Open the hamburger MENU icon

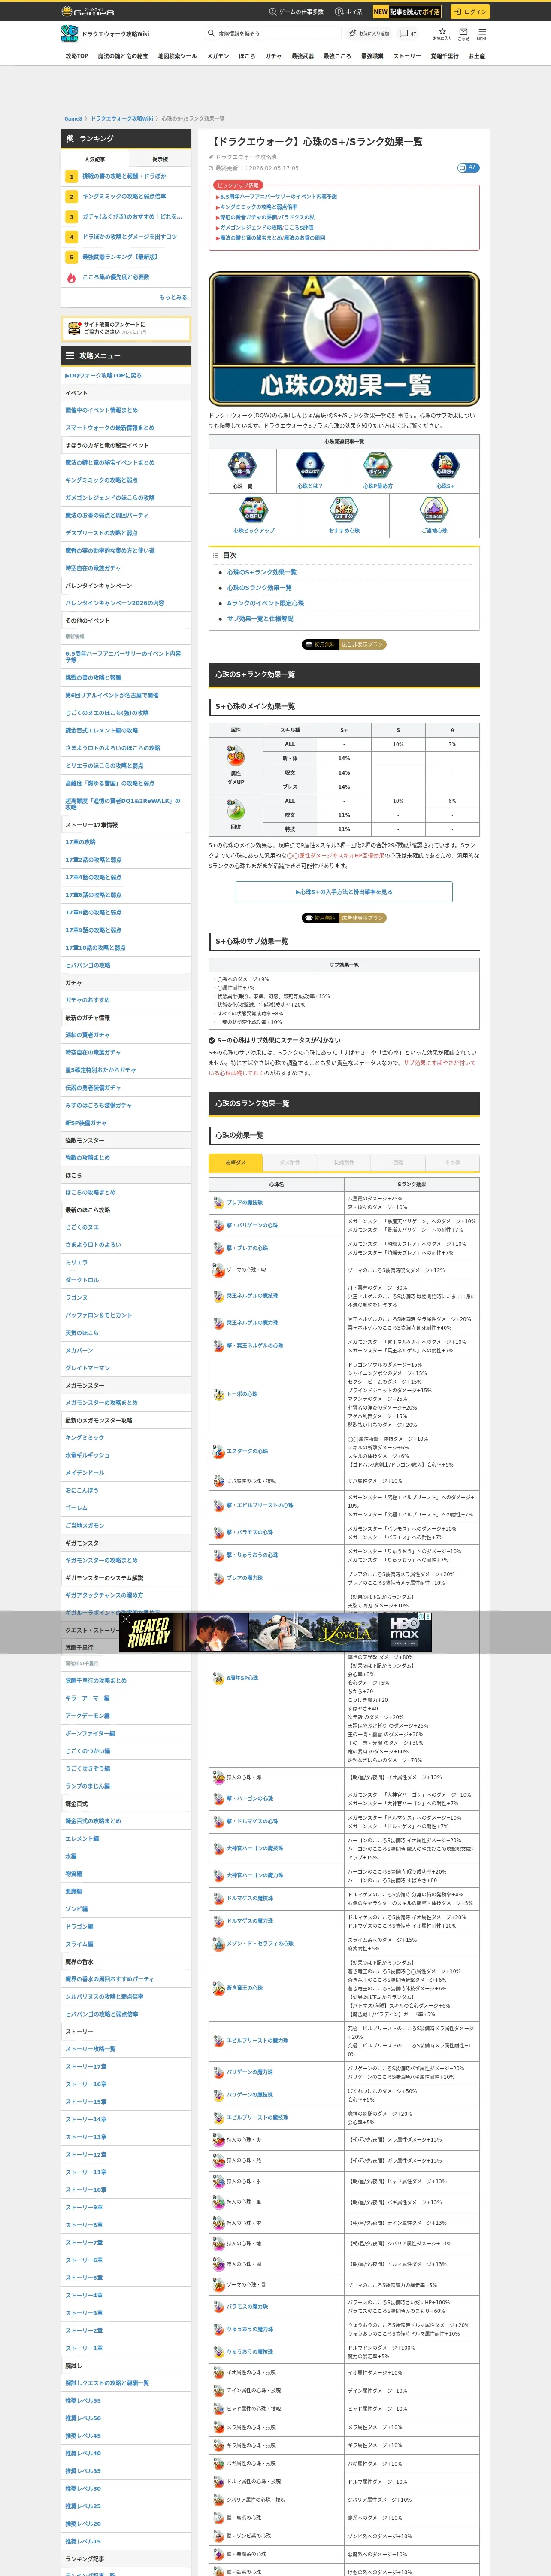point(482,34)
